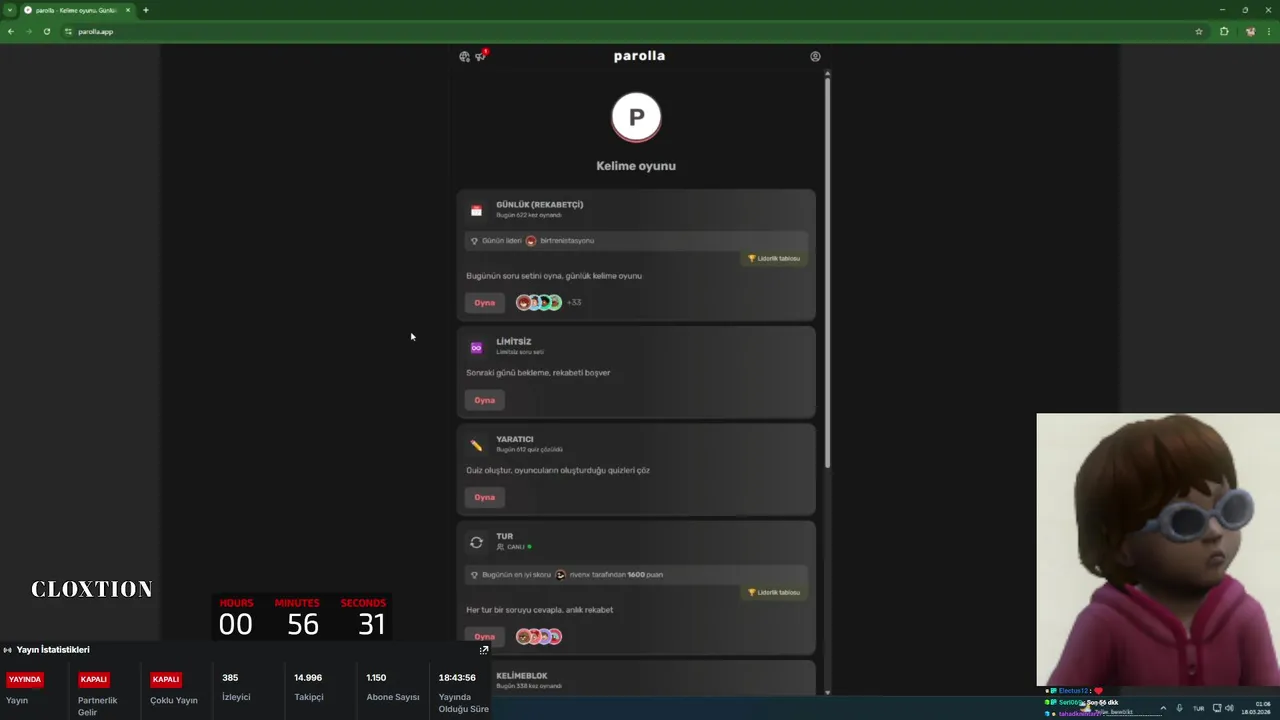Click the taskbar network display icon
Viewport: 1280px width, 720px height.
coord(1216,708)
